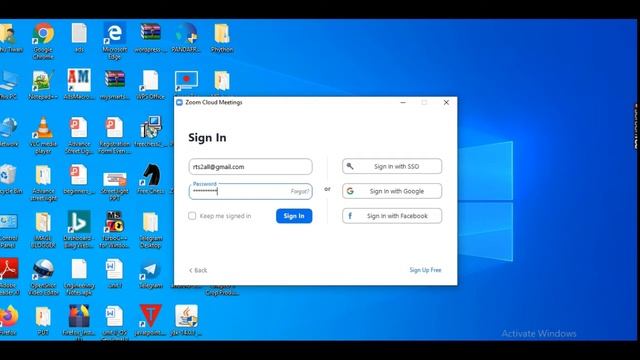
Task: Choose Sign in with Facebook
Action: click(x=392, y=216)
